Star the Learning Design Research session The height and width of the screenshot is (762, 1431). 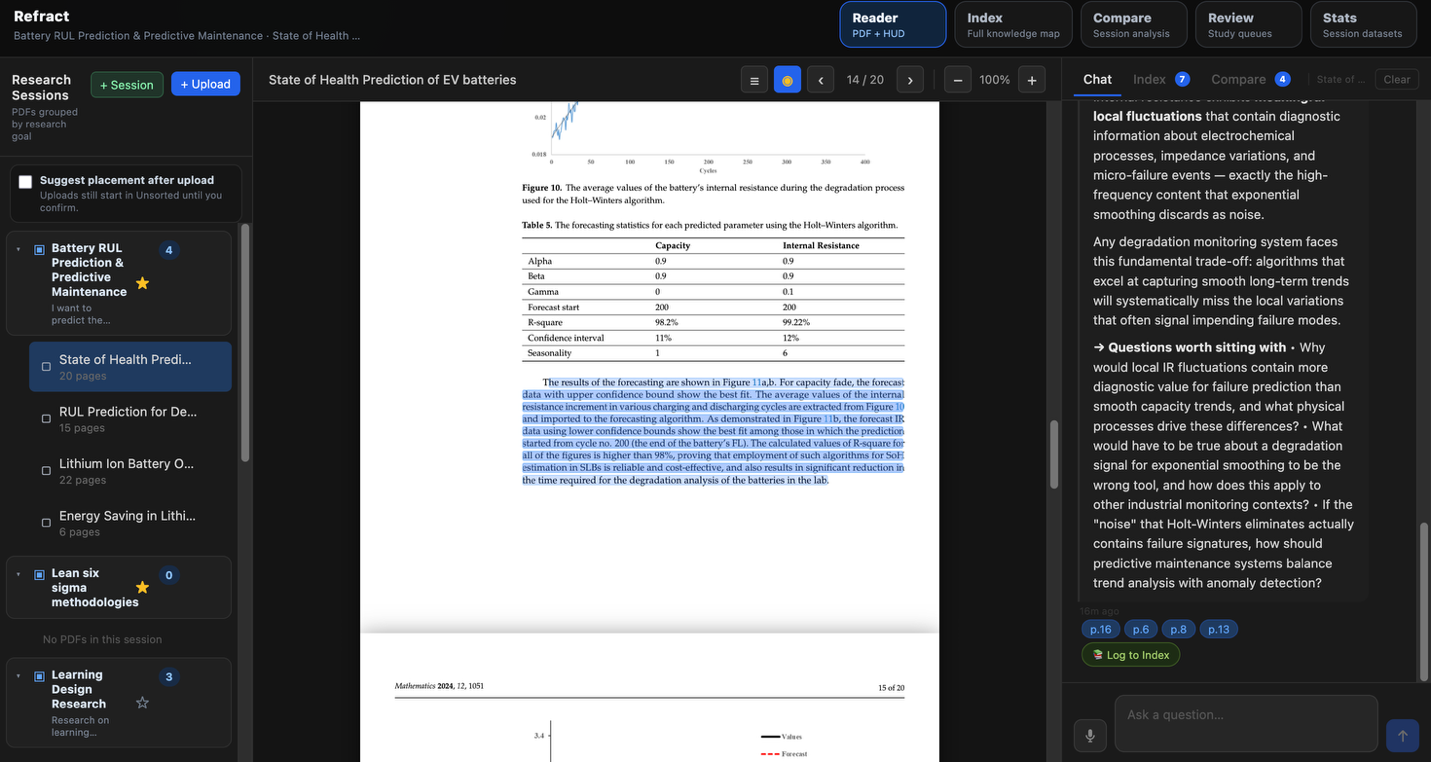(x=142, y=703)
